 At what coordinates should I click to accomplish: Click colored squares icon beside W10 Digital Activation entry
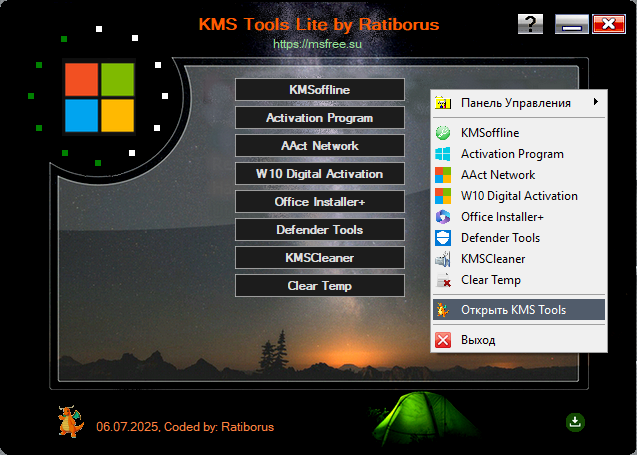pos(443,196)
